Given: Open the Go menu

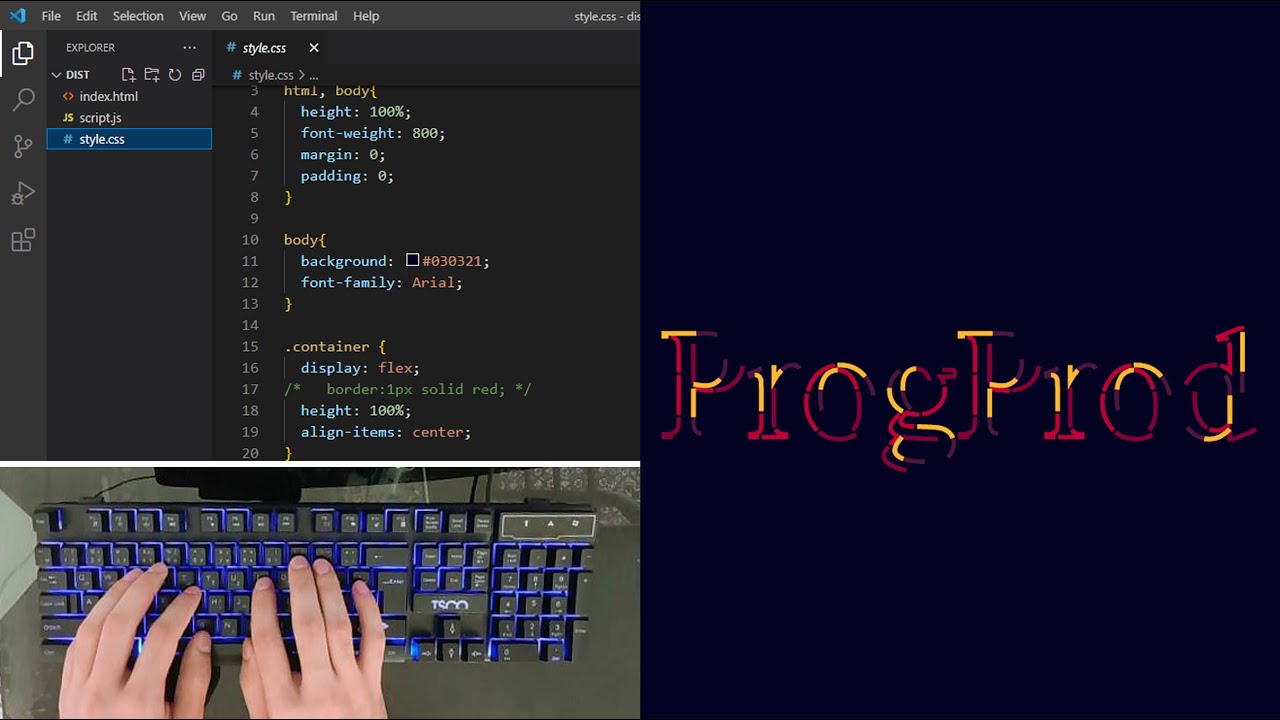Looking at the screenshot, I should (x=229, y=16).
